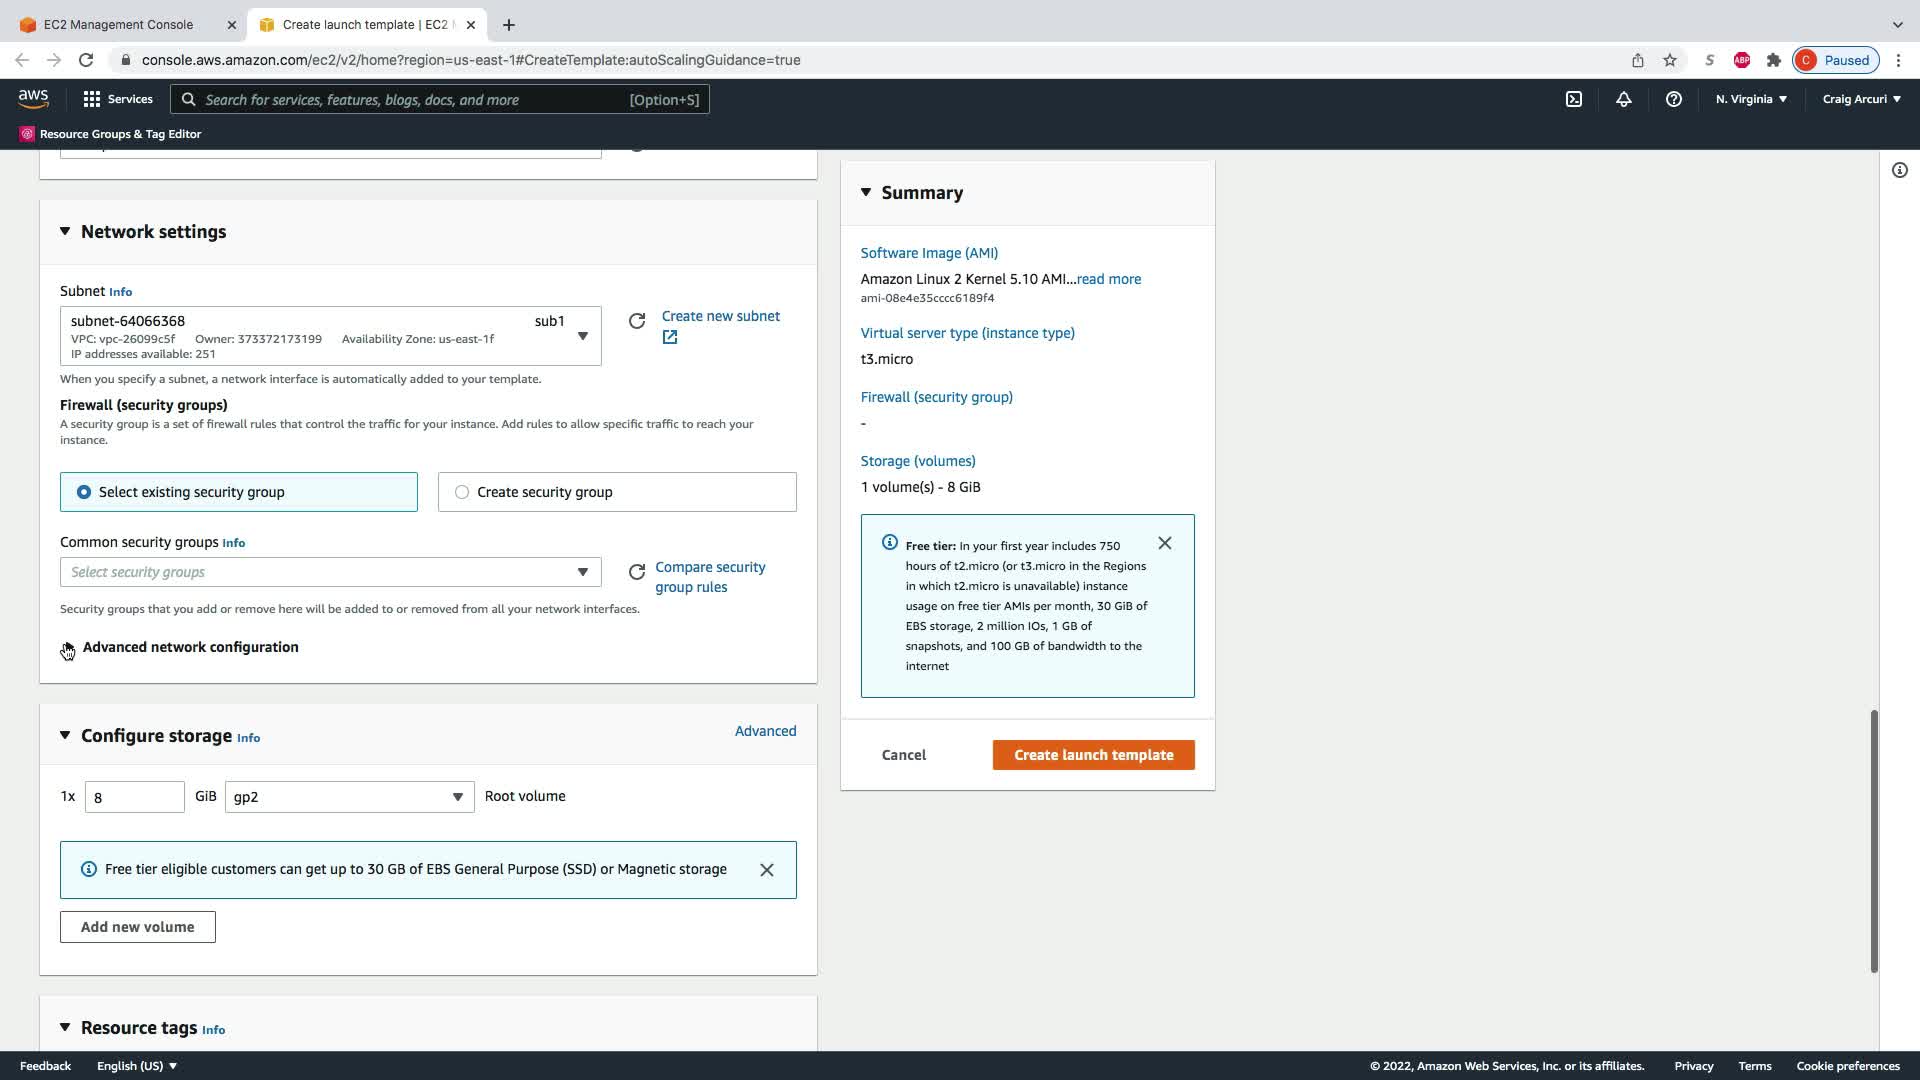Open the notifications bell

(x=1623, y=99)
